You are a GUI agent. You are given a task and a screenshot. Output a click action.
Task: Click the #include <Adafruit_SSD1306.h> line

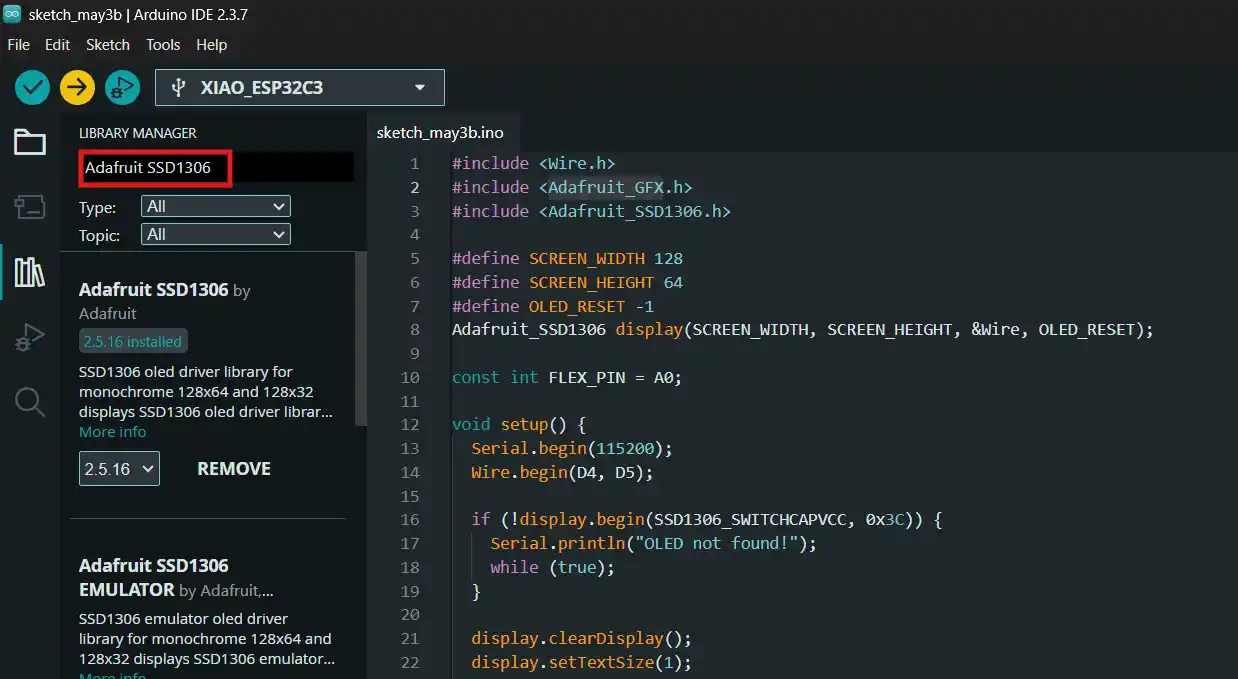point(591,211)
